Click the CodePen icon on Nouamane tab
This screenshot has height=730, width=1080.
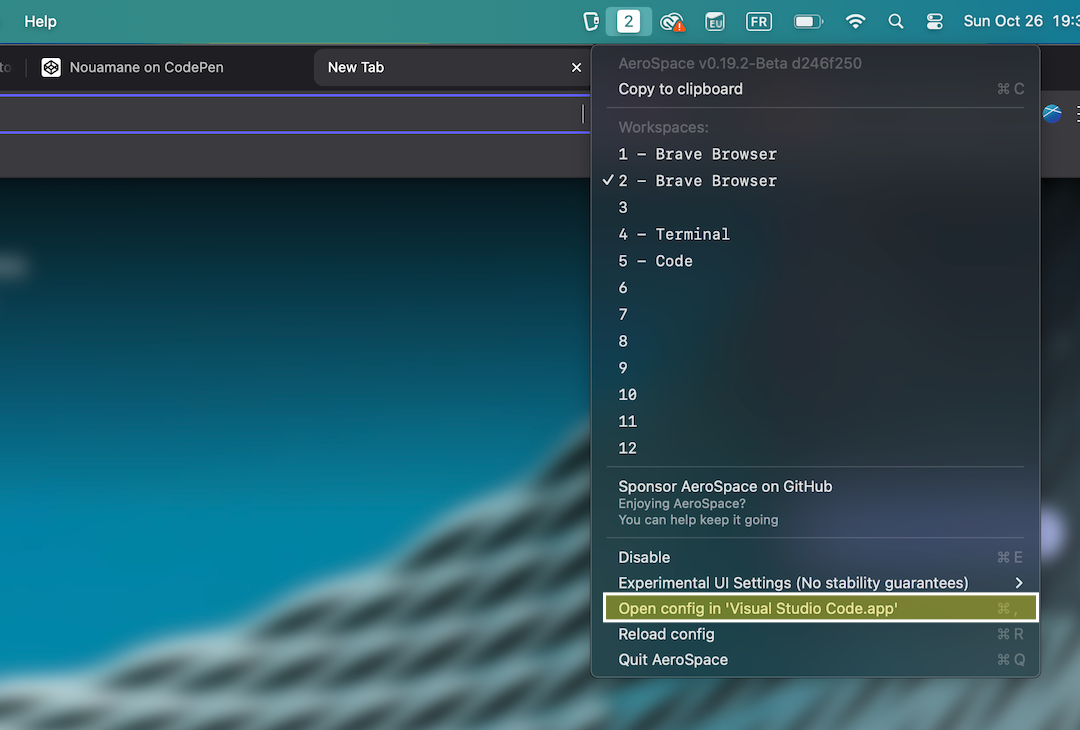[51, 68]
